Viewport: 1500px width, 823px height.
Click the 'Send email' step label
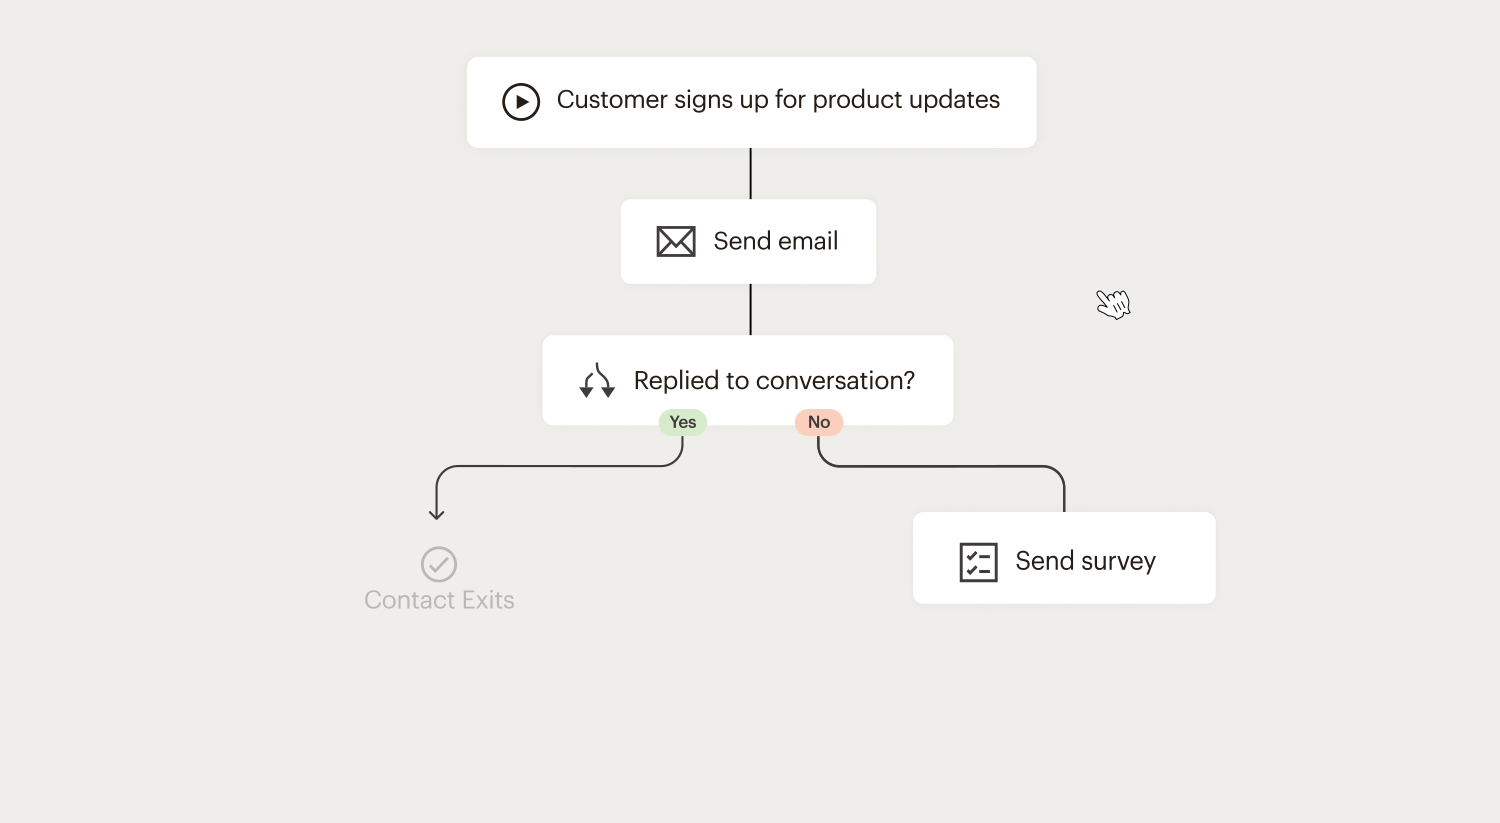click(x=776, y=241)
